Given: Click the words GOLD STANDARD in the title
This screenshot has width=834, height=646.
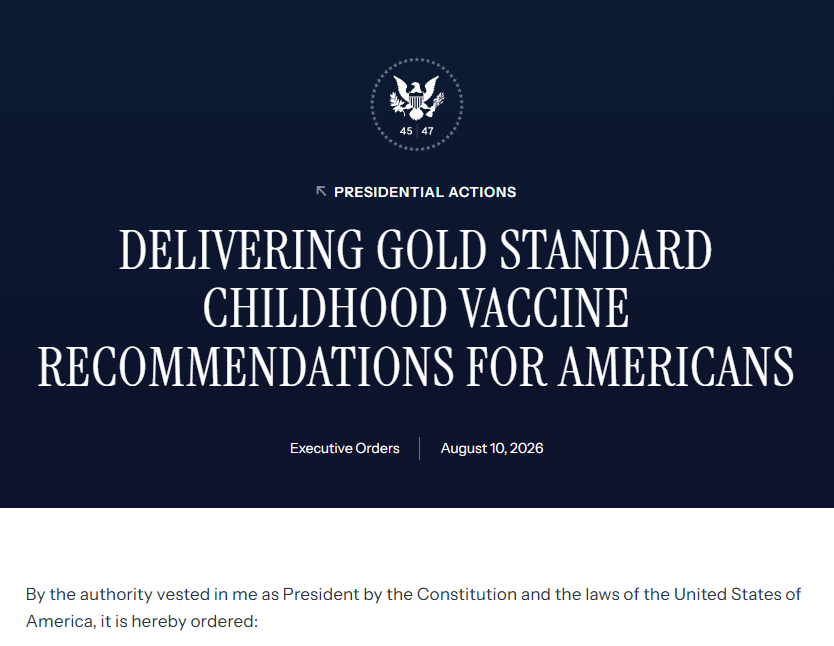Looking at the screenshot, I should pos(544,249).
